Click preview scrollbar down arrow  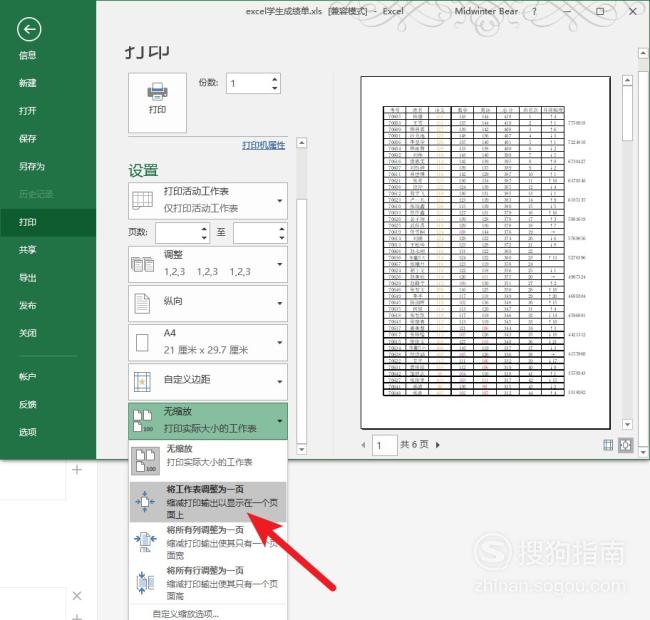point(628,424)
